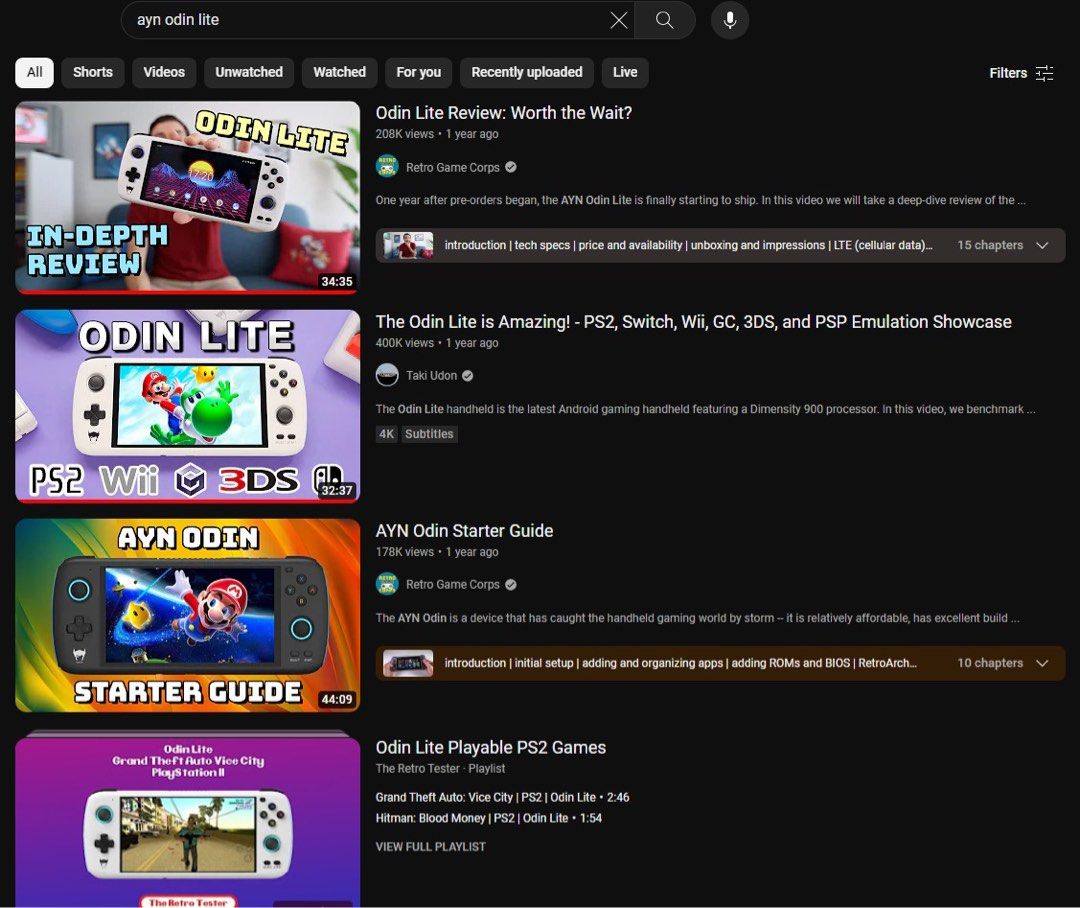Select the All filter chip

[34, 72]
